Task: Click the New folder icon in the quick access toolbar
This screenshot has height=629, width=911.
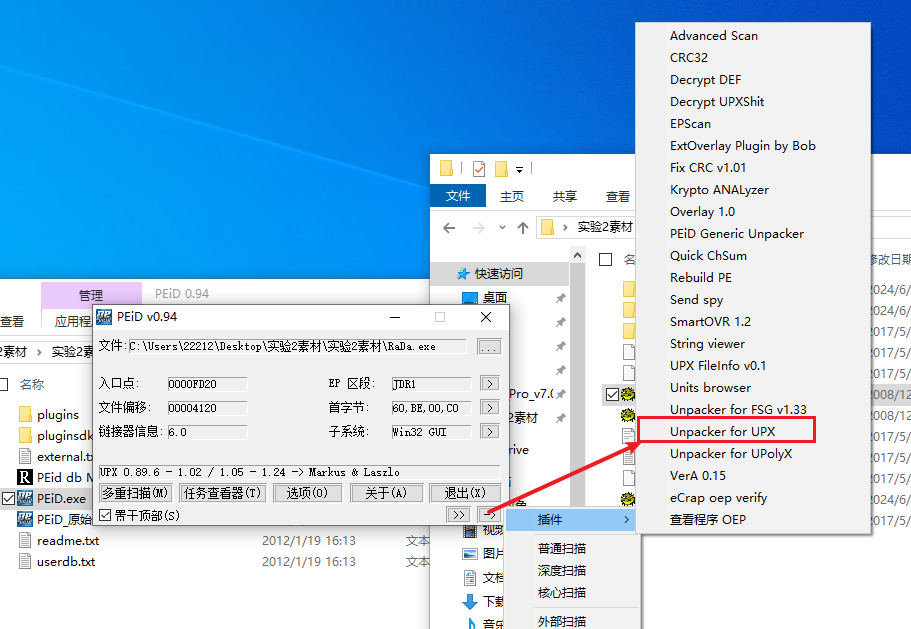Action: tap(501, 168)
